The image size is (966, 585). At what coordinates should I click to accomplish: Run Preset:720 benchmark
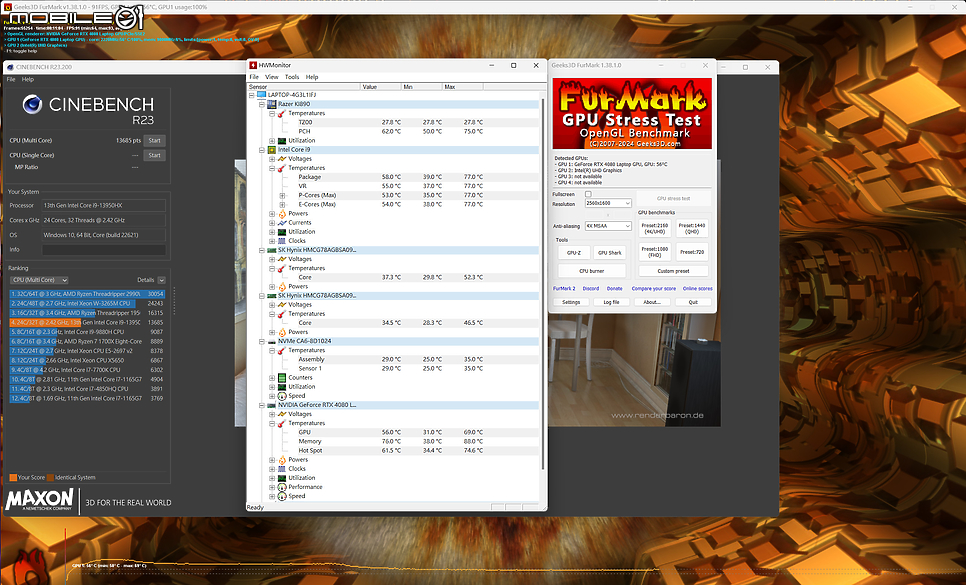[692, 252]
